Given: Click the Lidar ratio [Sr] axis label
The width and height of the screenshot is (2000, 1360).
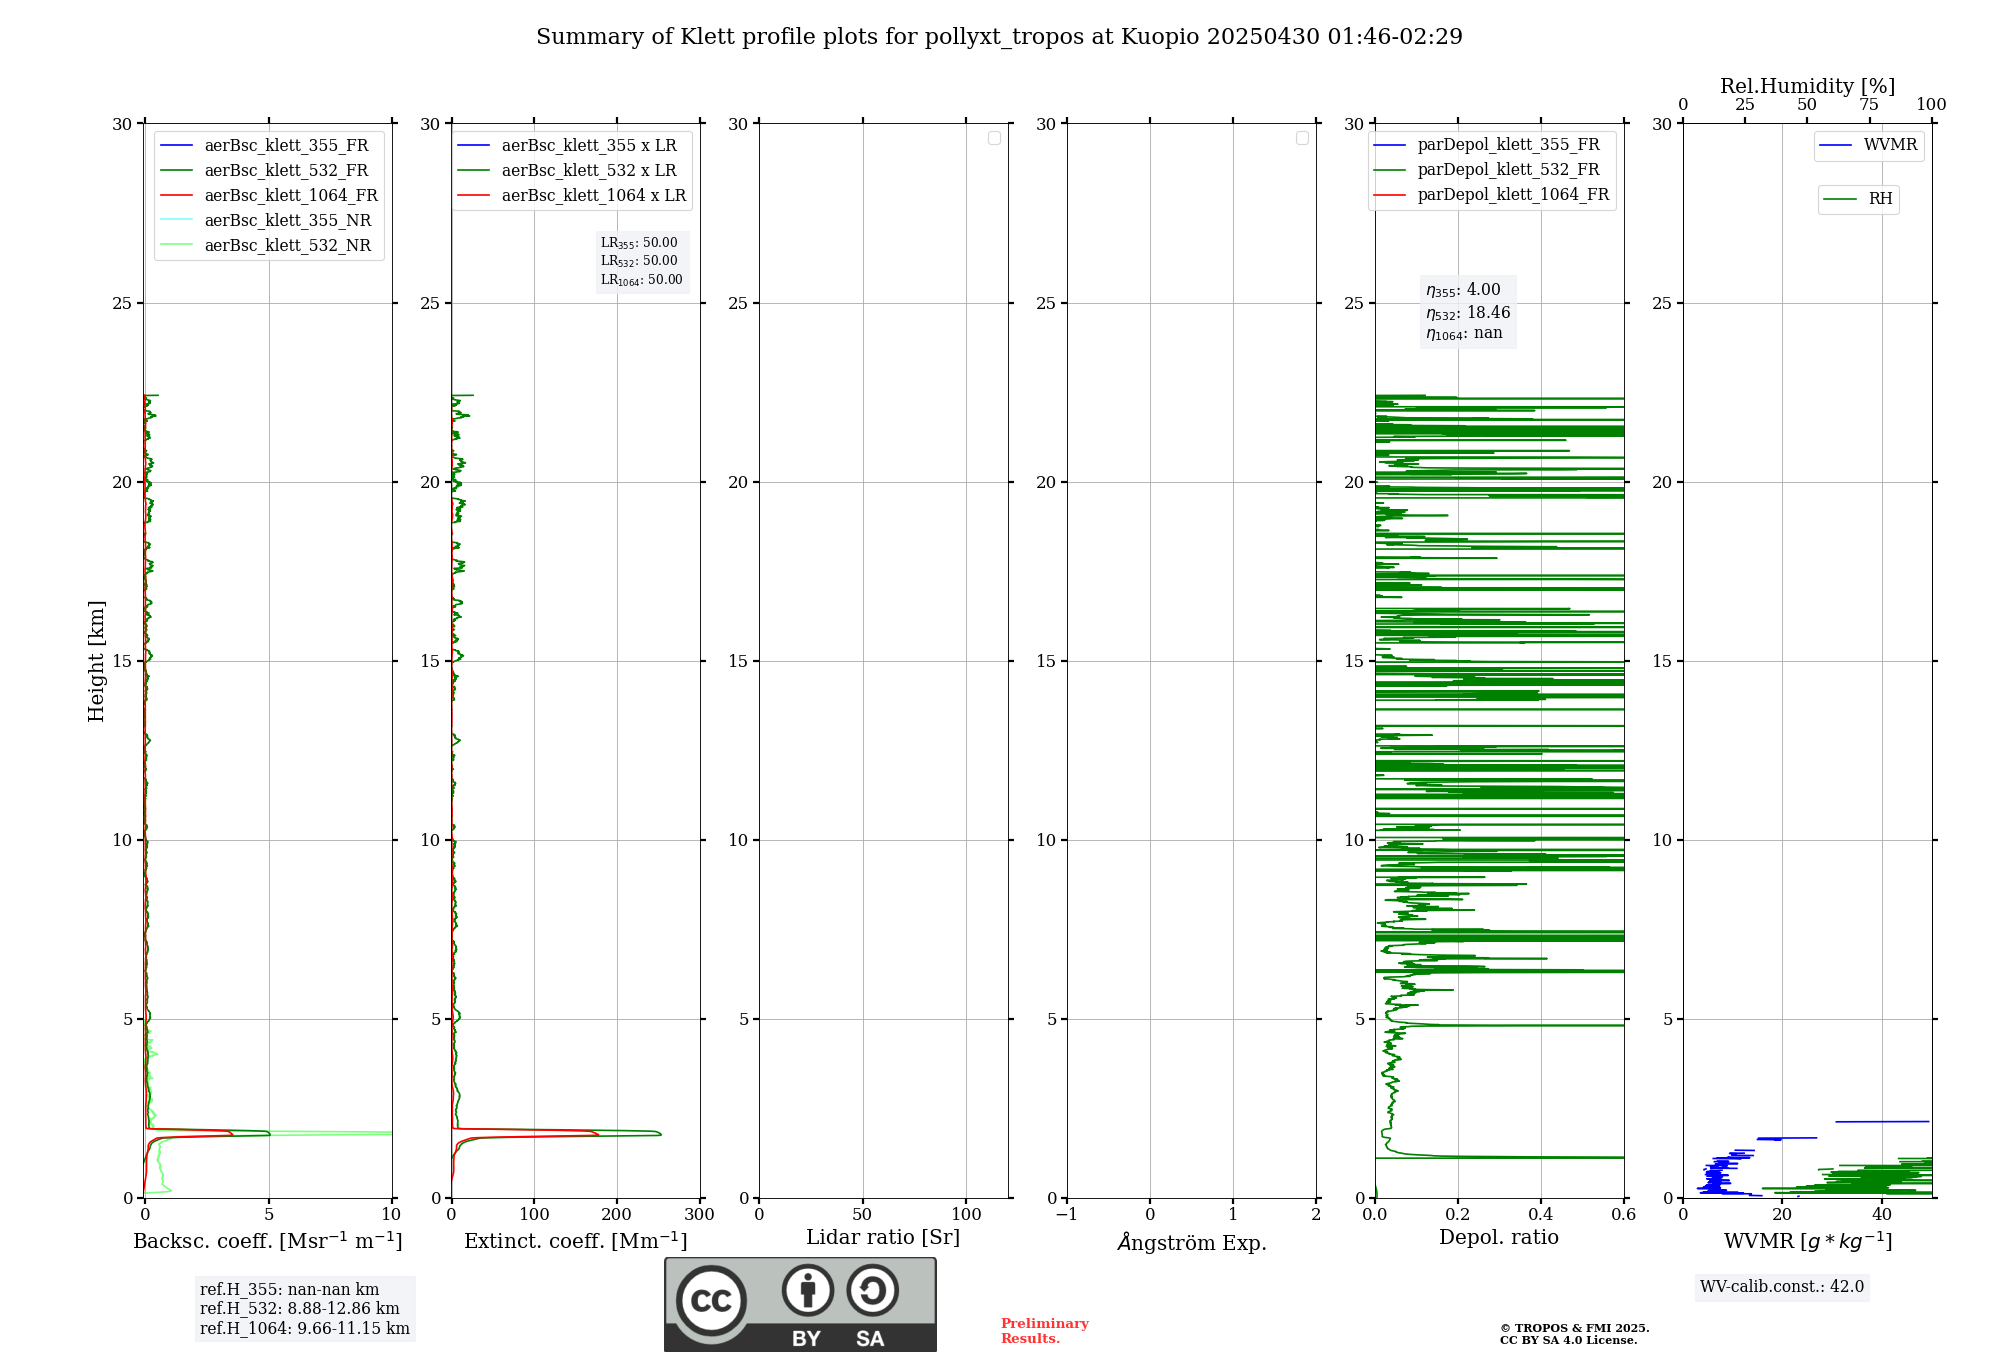Looking at the screenshot, I should 883,1238.
